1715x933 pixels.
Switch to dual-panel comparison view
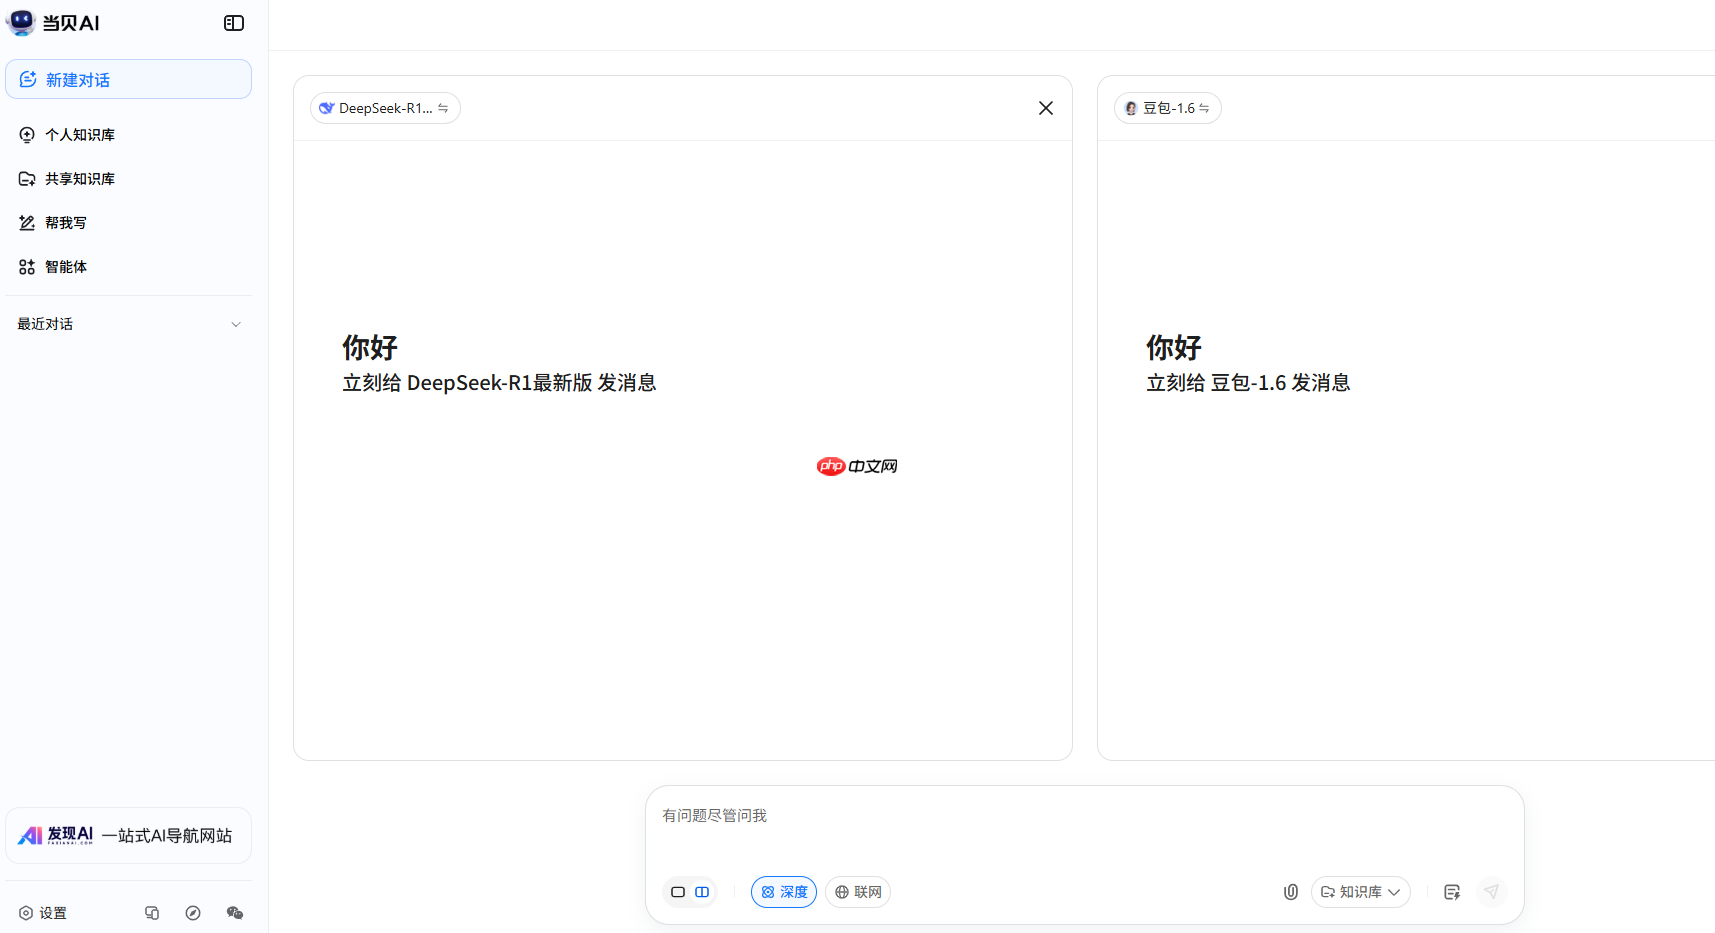coord(702,892)
